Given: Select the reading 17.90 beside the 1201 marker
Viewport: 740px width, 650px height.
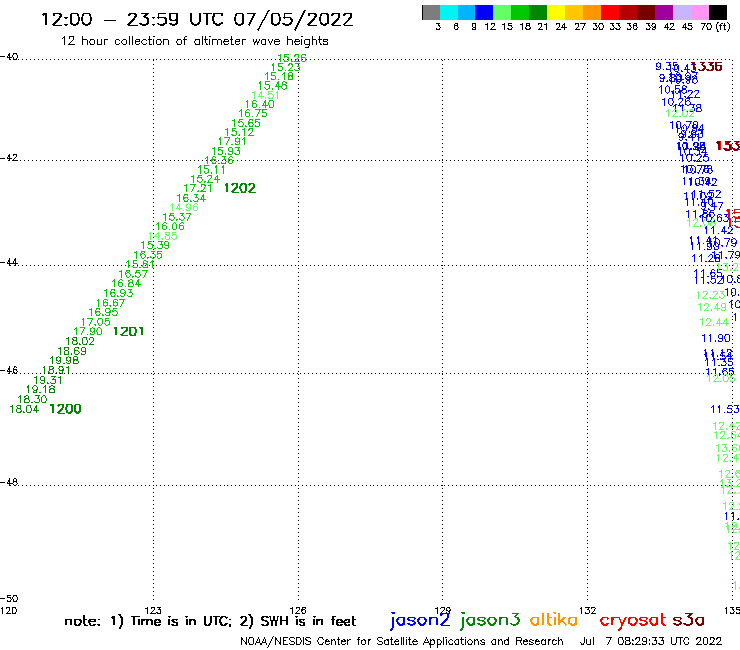Looking at the screenshot, I should click(x=88, y=331).
